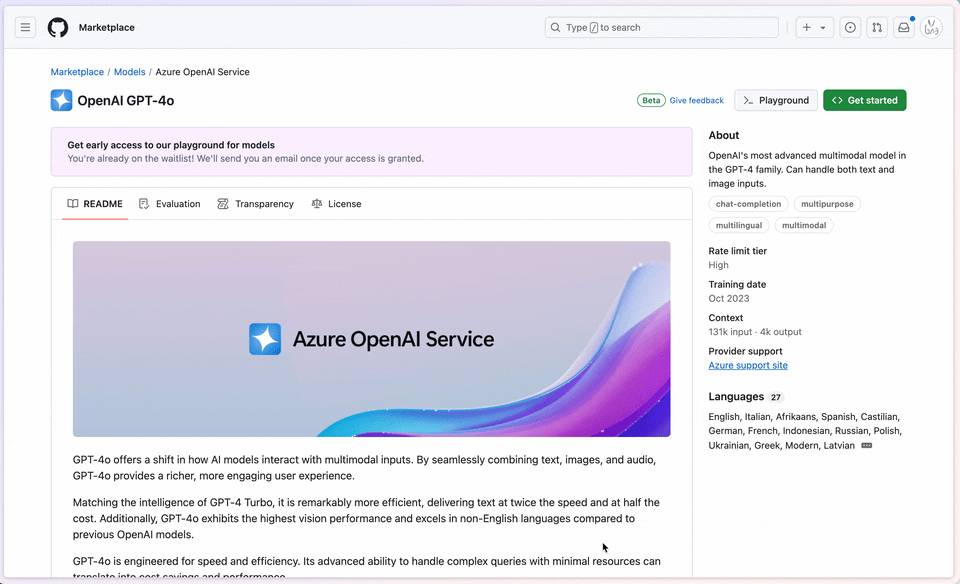
Task: Open the notifications inbox
Action: [904, 28]
